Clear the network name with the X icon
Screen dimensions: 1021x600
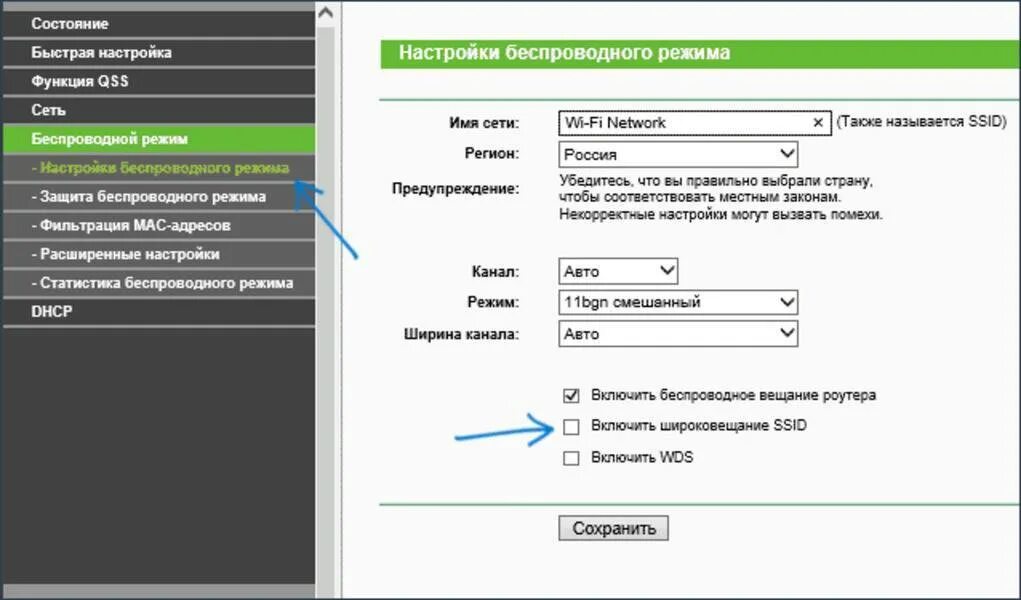click(x=818, y=122)
